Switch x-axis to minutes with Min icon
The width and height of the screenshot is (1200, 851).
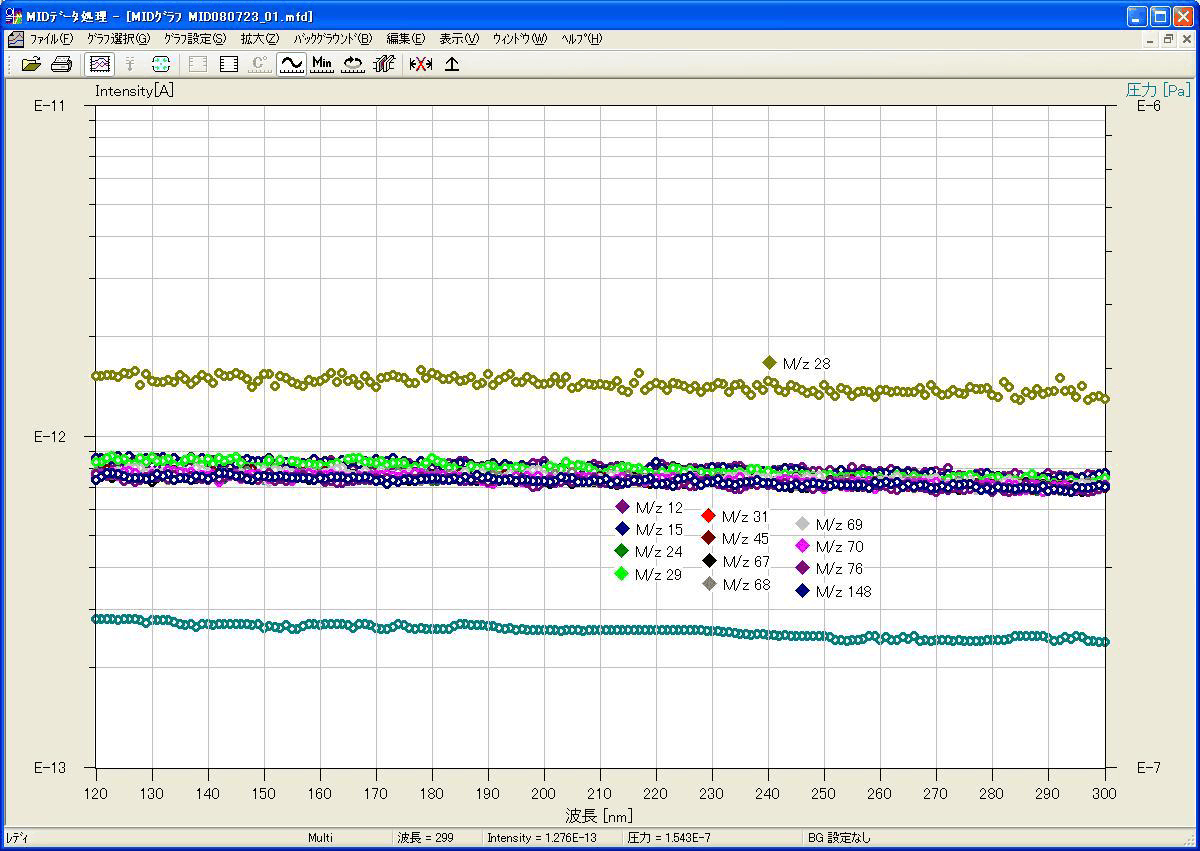click(x=322, y=64)
